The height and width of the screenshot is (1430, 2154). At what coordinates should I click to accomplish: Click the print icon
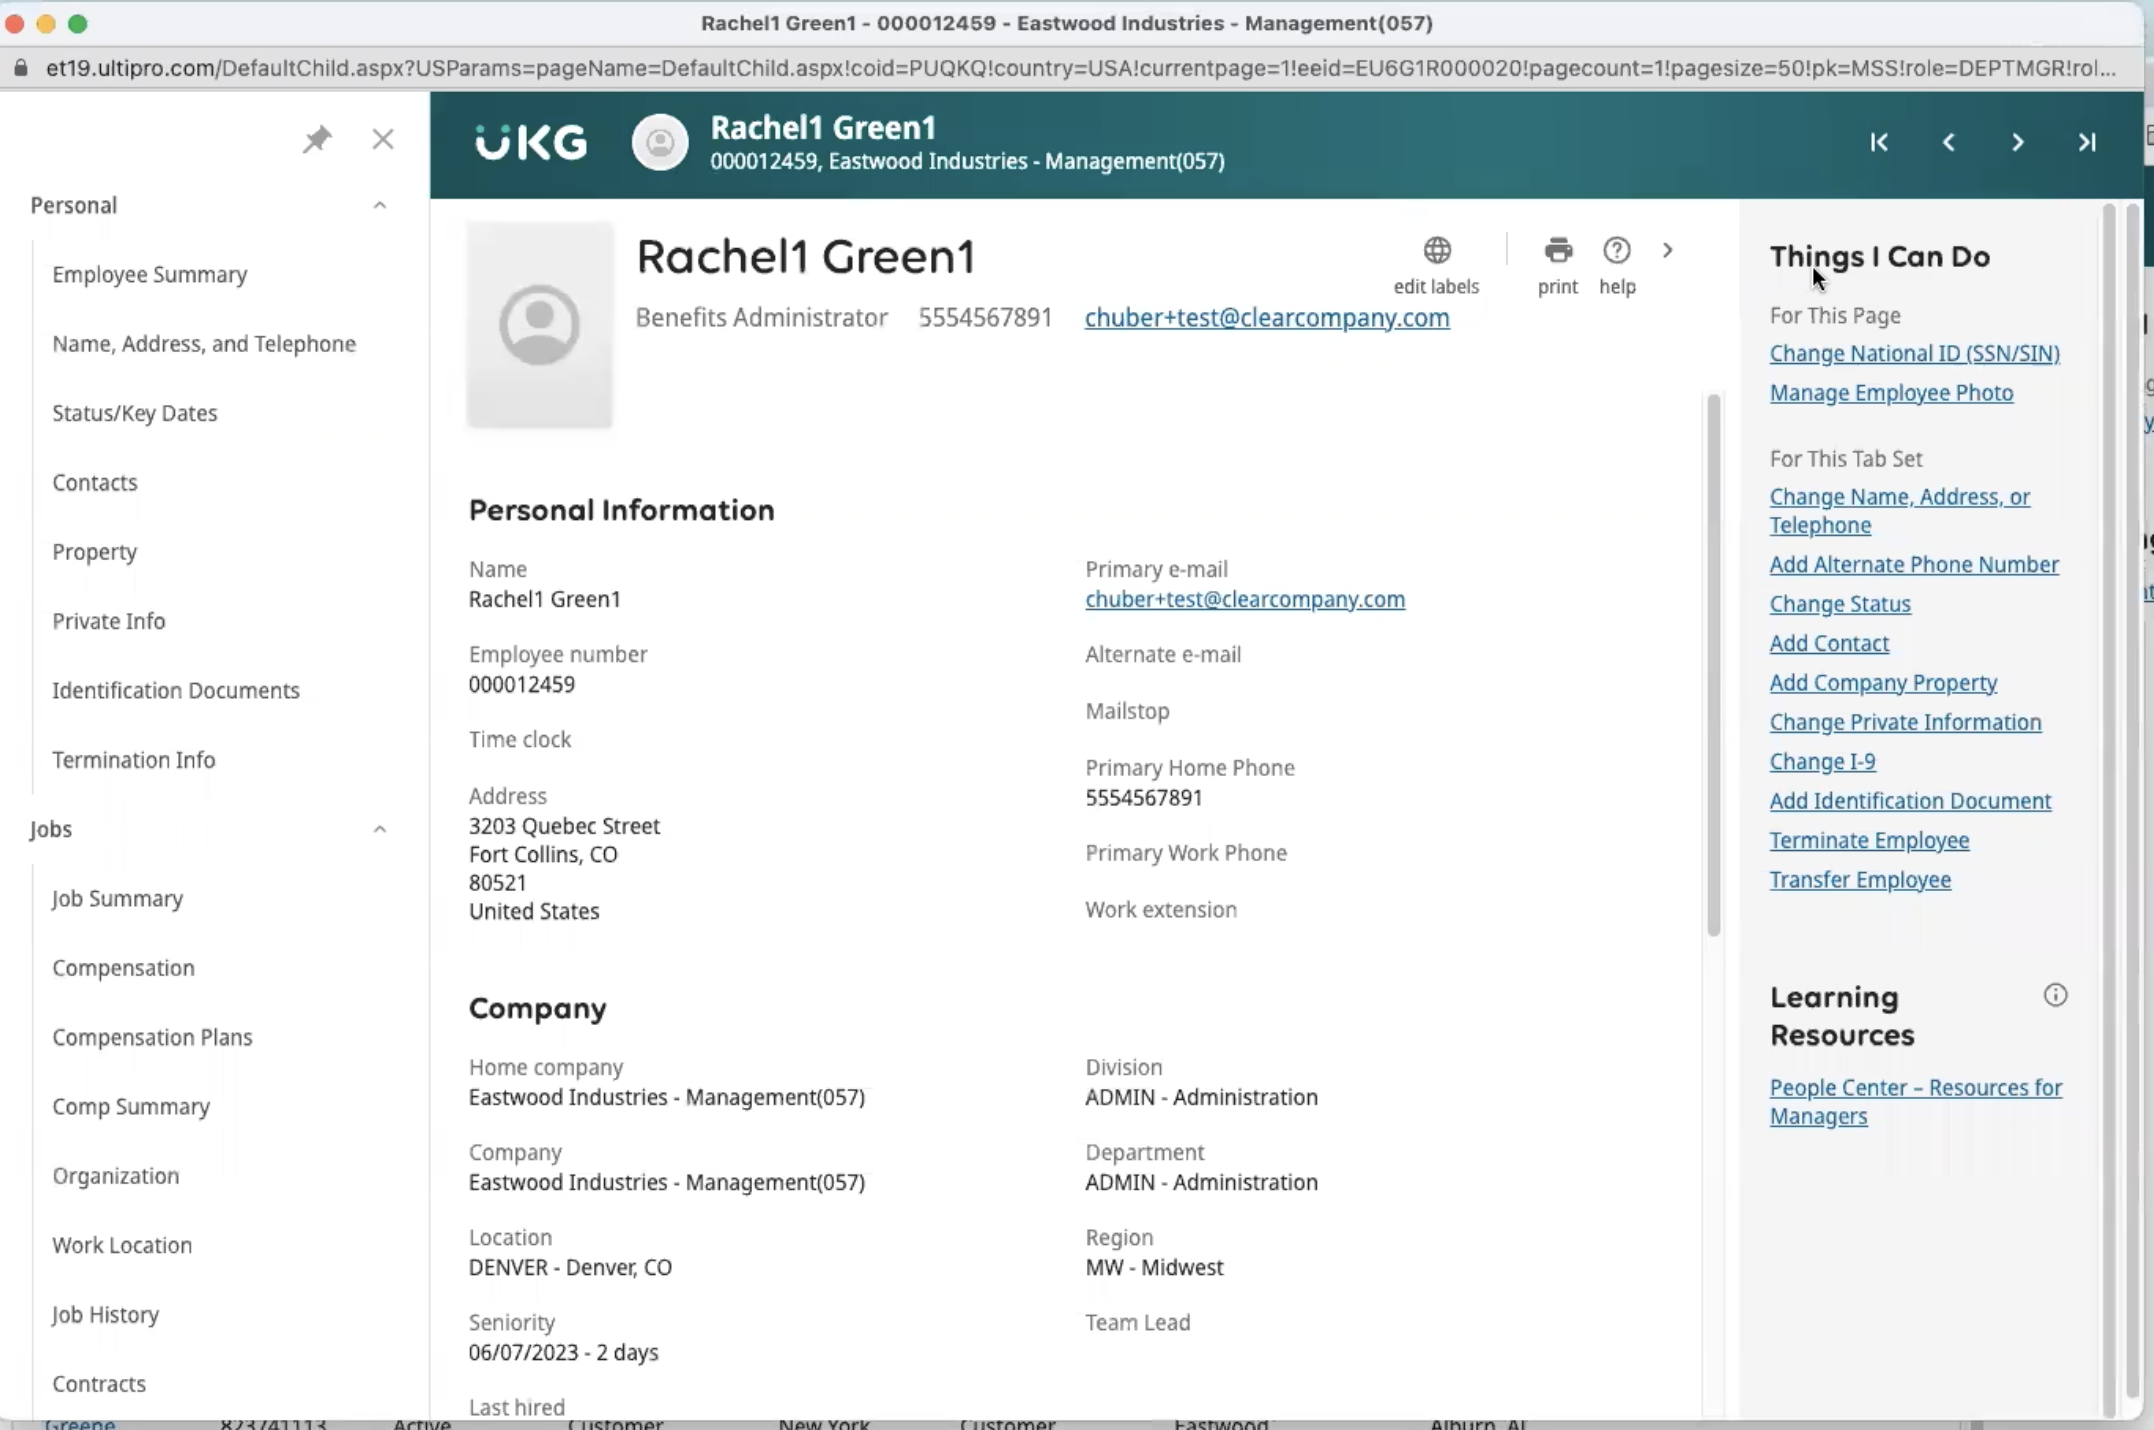tap(1558, 250)
